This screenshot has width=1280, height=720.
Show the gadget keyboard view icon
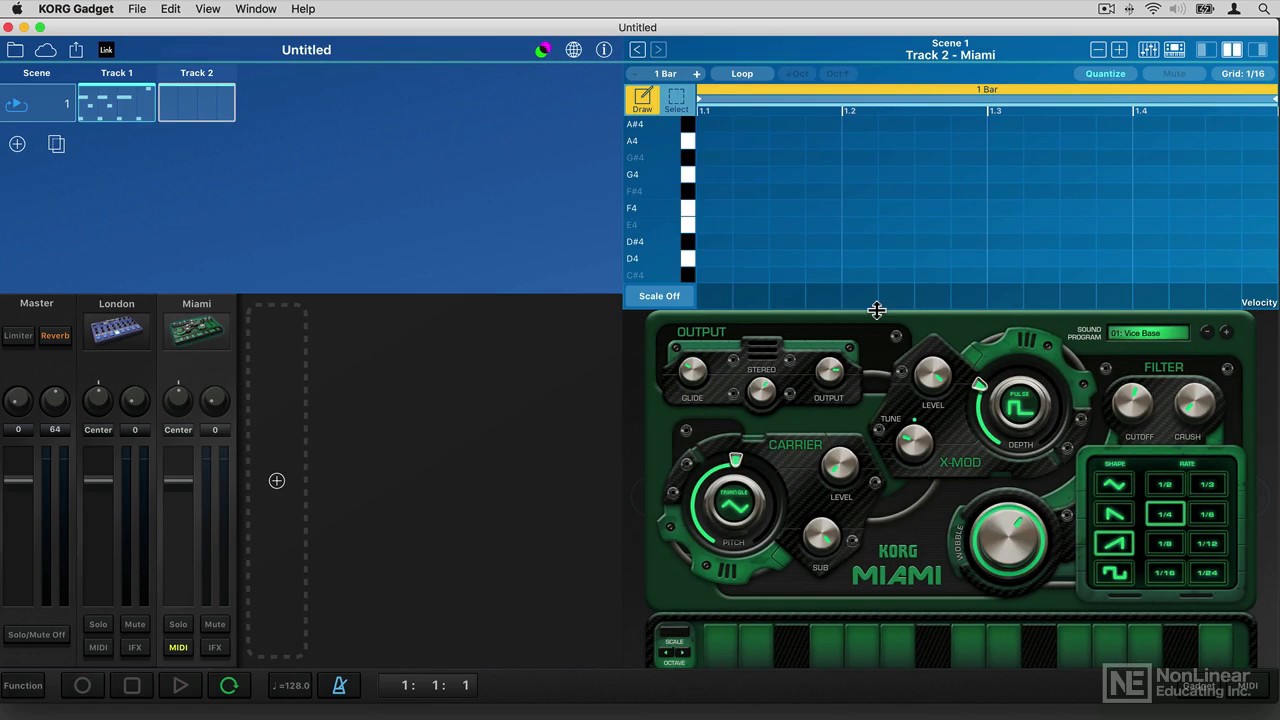pyautogui.click(x=1175, y=50)
